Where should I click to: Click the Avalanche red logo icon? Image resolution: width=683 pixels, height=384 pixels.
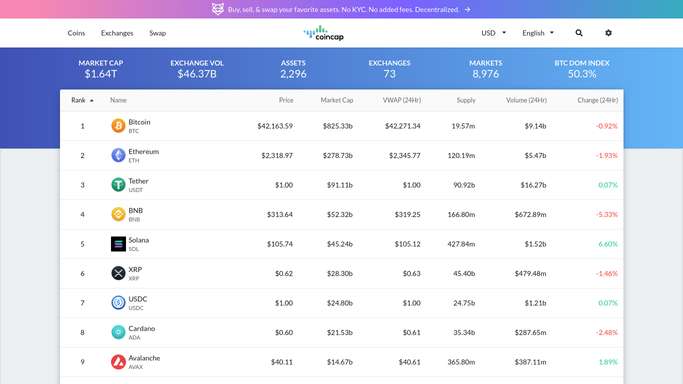[118, 362]
